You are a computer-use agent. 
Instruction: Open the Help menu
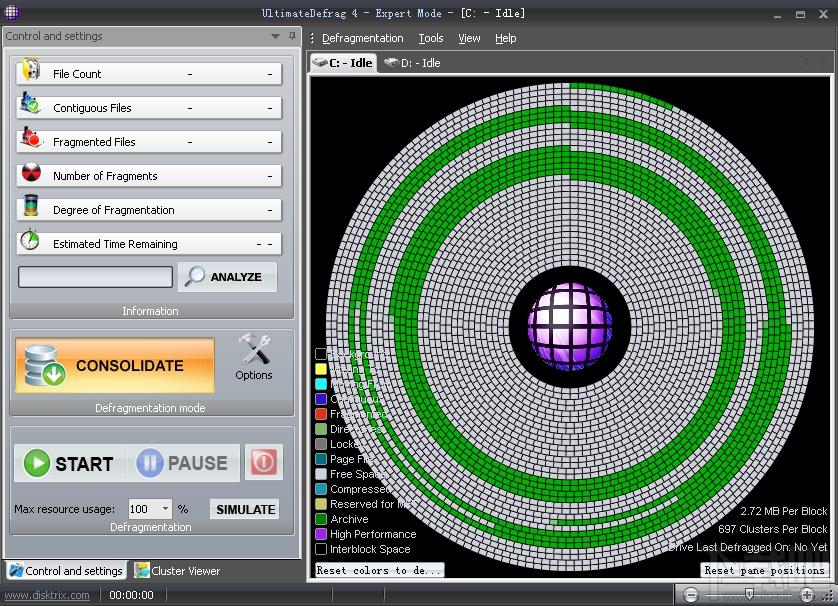point(505,38)
